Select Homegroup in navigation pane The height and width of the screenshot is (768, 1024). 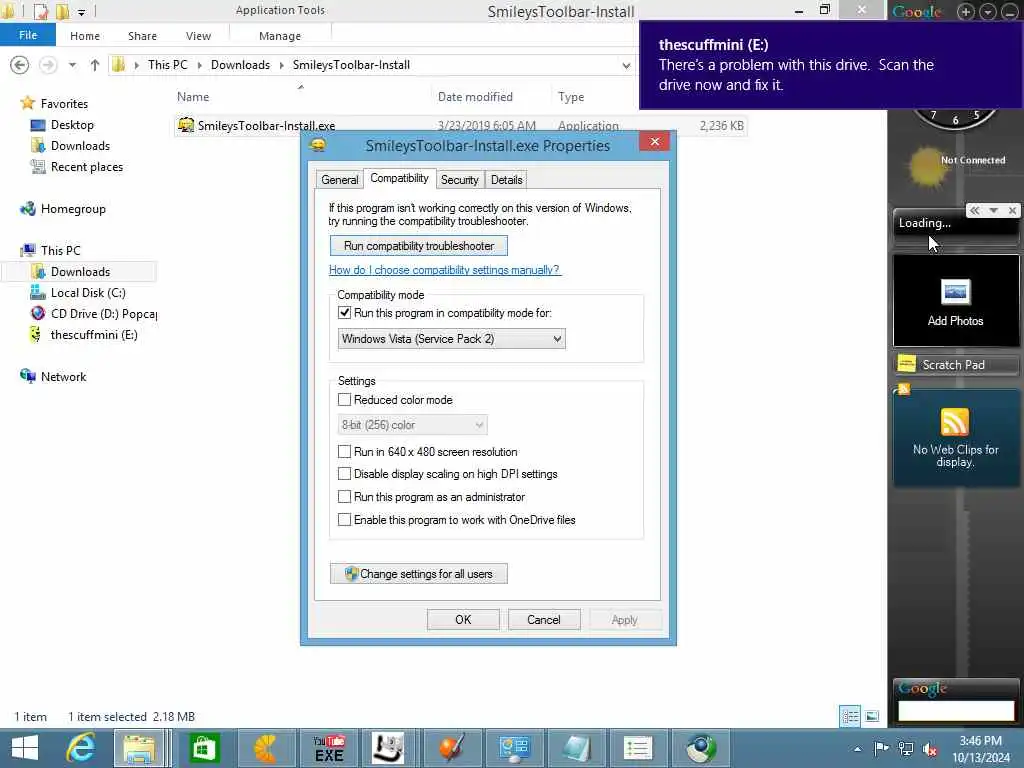pyautogui.click(x=72, y=209)
